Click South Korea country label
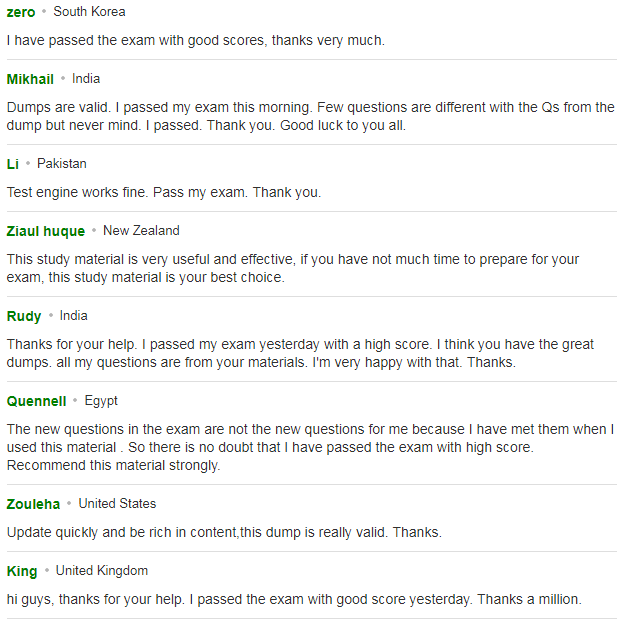Image resolution: width=623 pixels, height=624 pixels. (x=90, y=12)
